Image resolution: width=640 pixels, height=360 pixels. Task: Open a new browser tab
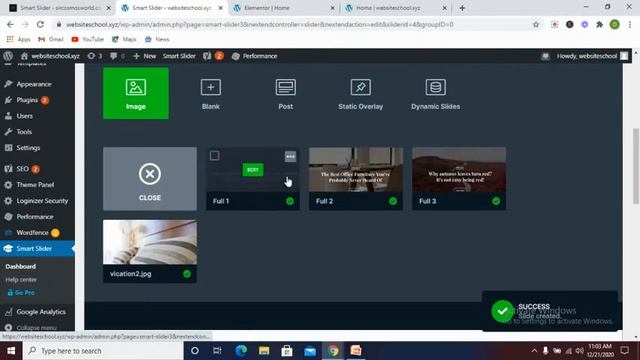pyautogui.click(x=462, y=8)
